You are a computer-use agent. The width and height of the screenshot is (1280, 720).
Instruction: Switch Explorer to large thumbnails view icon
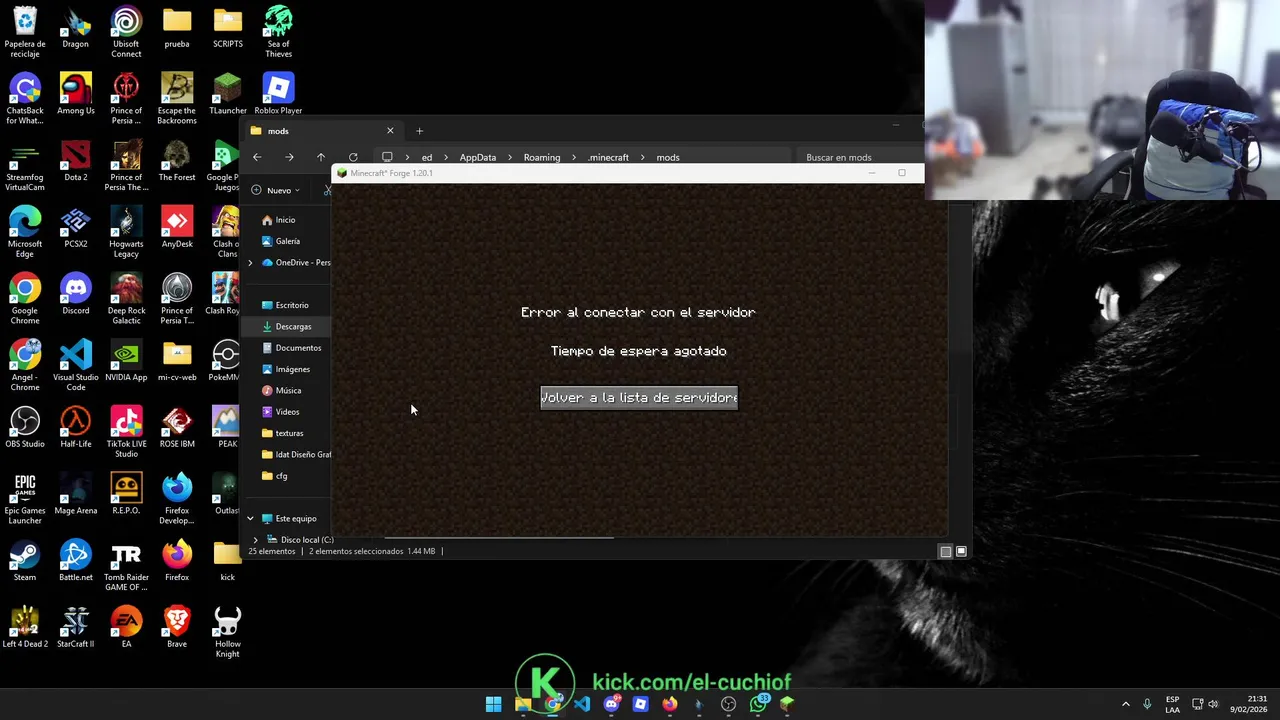961,551
